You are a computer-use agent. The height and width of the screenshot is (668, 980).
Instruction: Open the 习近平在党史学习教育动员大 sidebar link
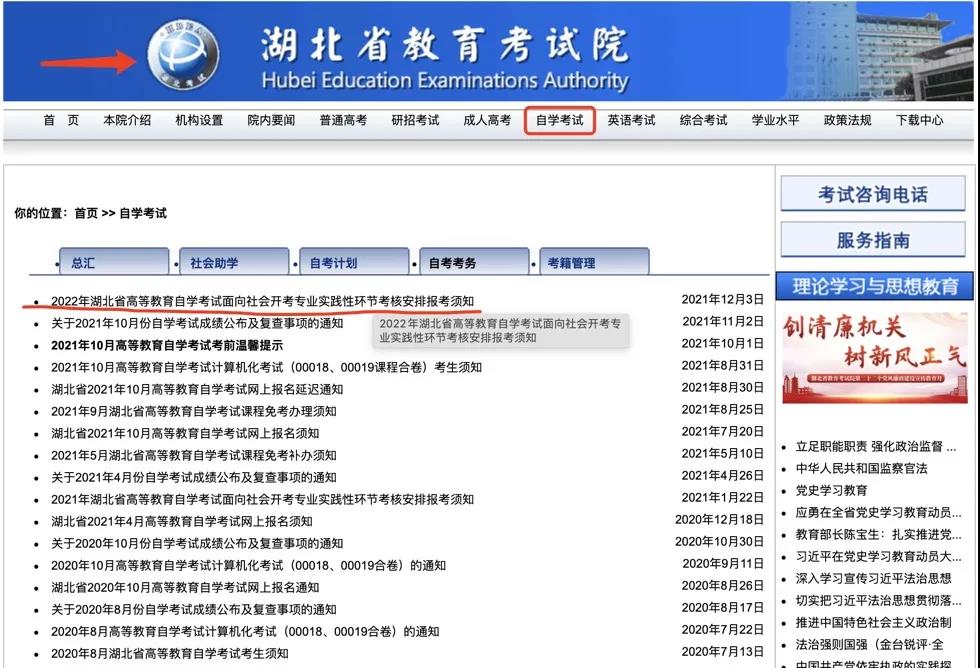point(878,556)
